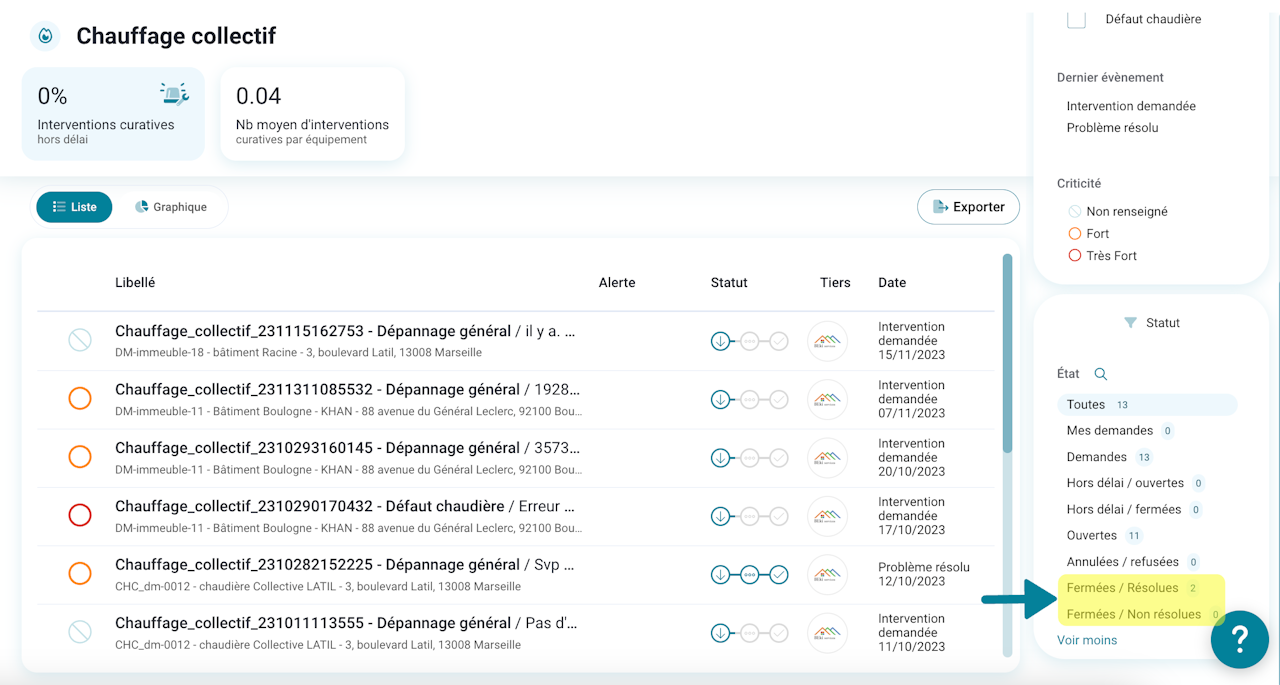Collapse the state list with Voir moins
The image size is (1280, 685).
[x=1086, y=640]
